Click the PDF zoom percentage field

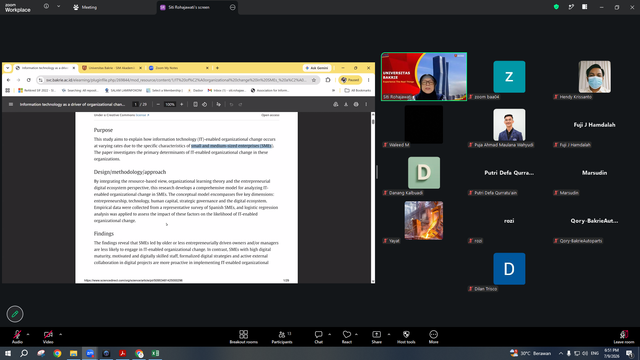170,104
